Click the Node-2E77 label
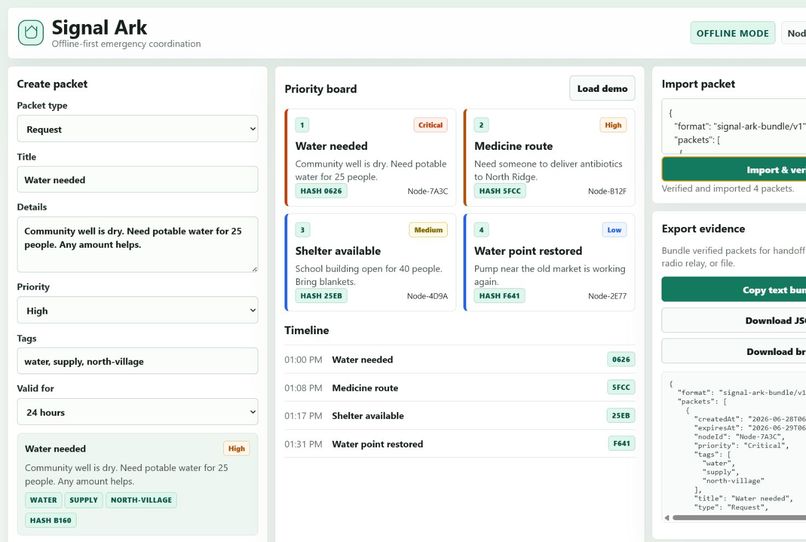Viewport: 806px width, 542px height. coord(607,296)
